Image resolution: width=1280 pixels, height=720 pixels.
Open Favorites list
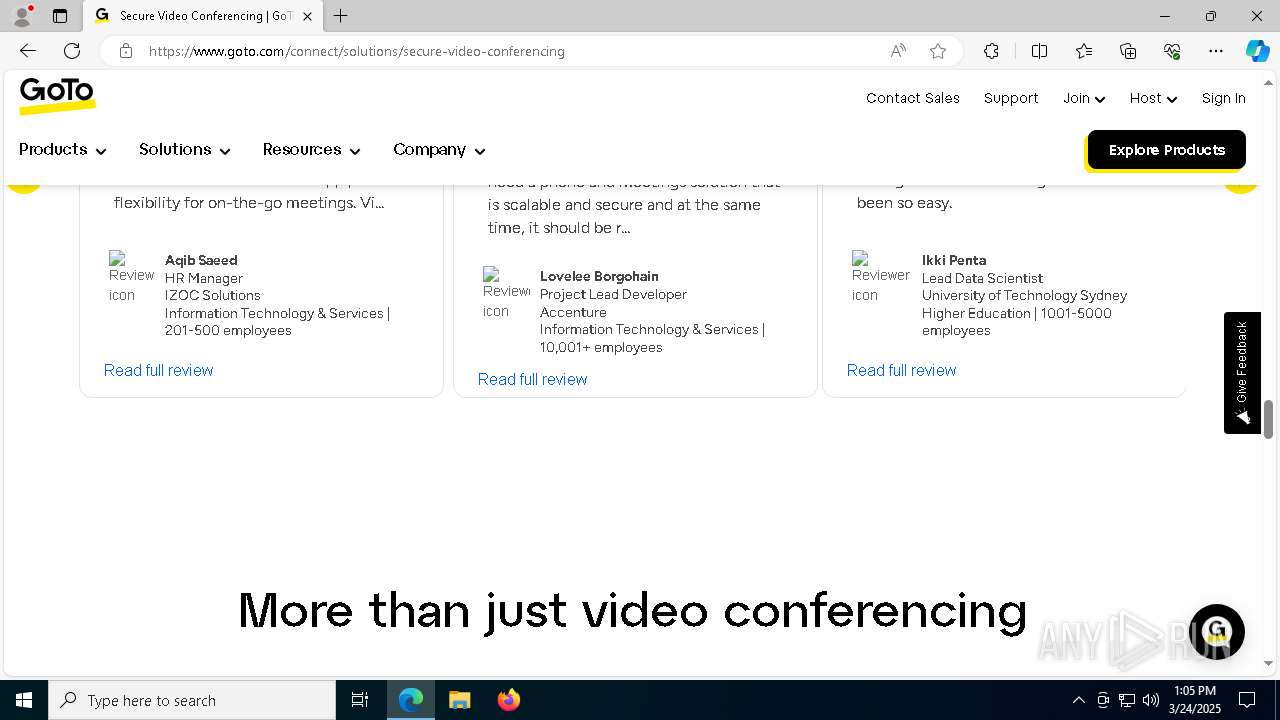point(1084,51)
